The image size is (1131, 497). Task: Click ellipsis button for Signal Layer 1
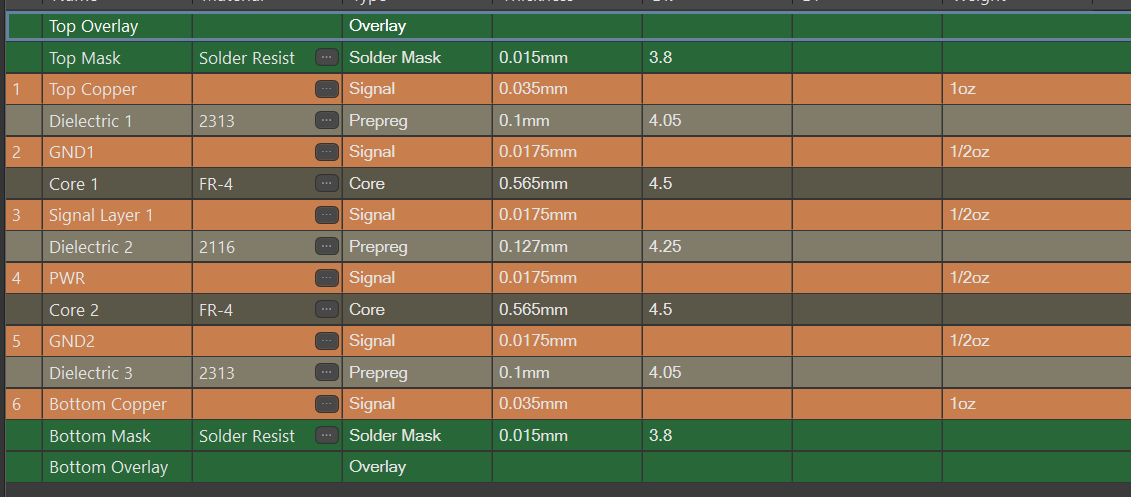click(x=326, y=215)
